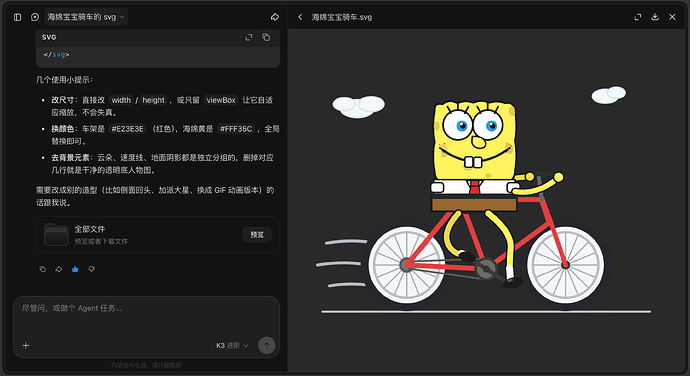690x376 pixels.
Task: Copy the assistant's reply
Action: 43,269
